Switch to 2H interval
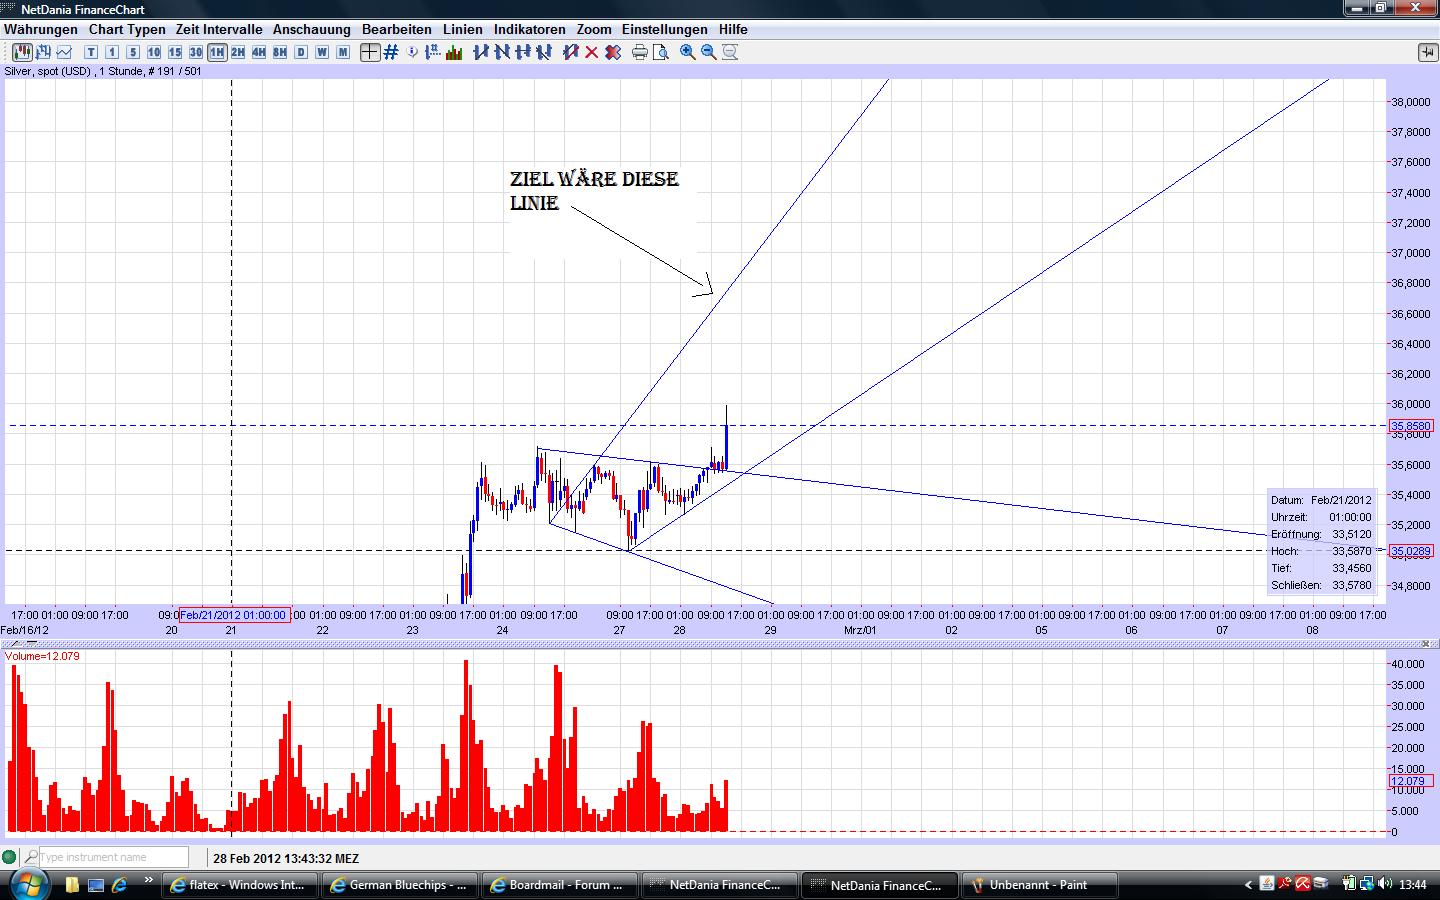 [238, 52]
